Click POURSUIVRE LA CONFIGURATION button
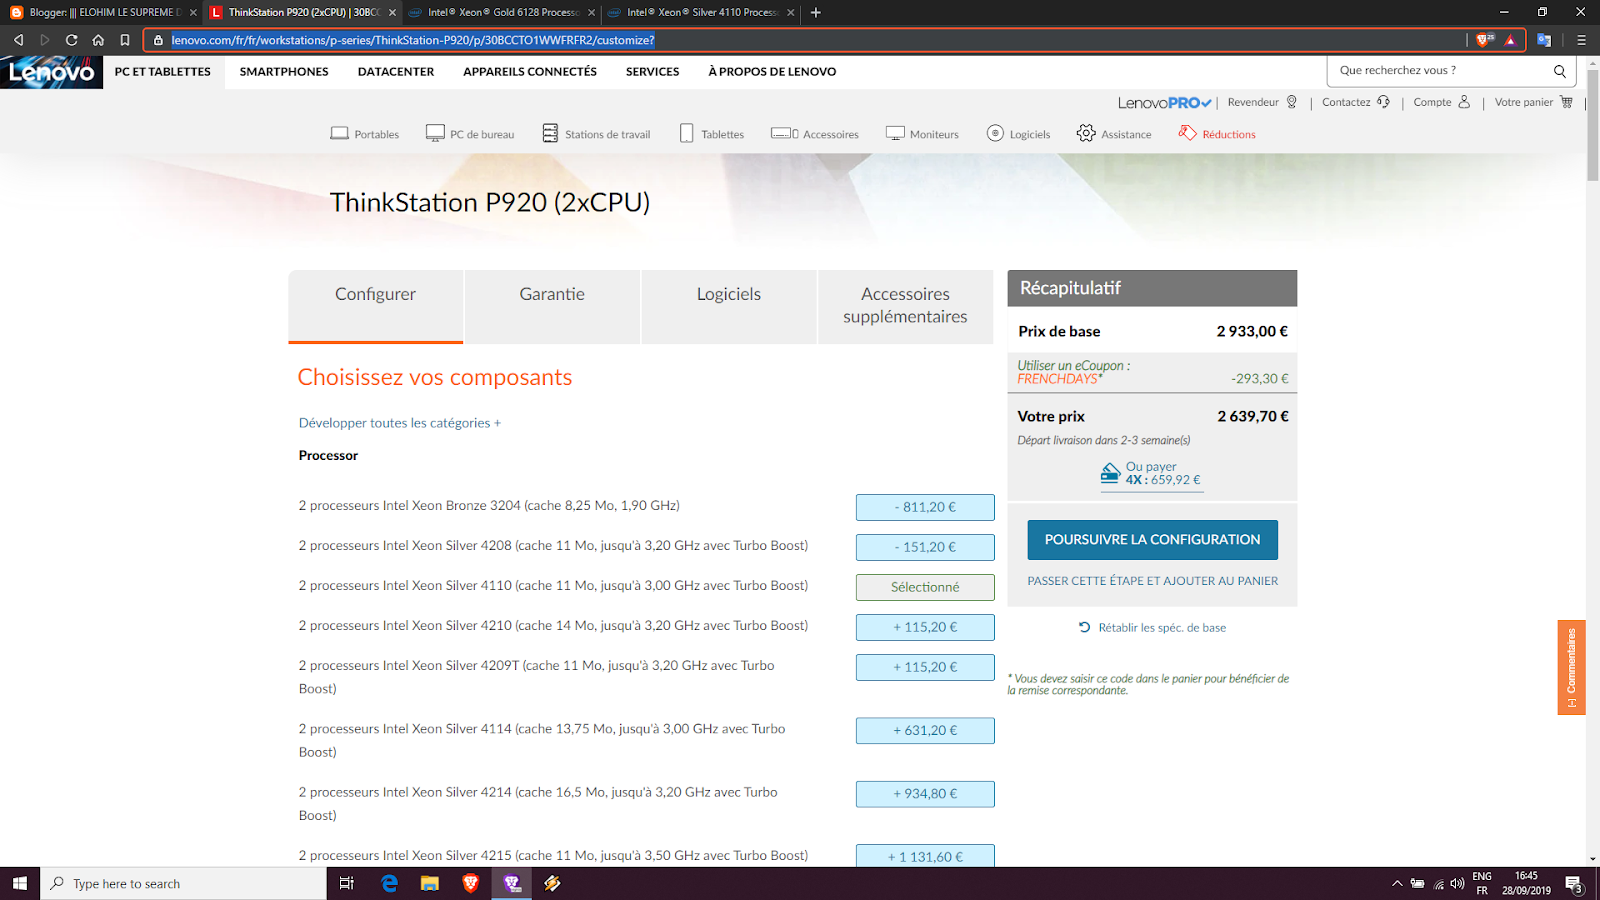The image size is (1600, 900). pyautogui.click(x=1152, y=540)
